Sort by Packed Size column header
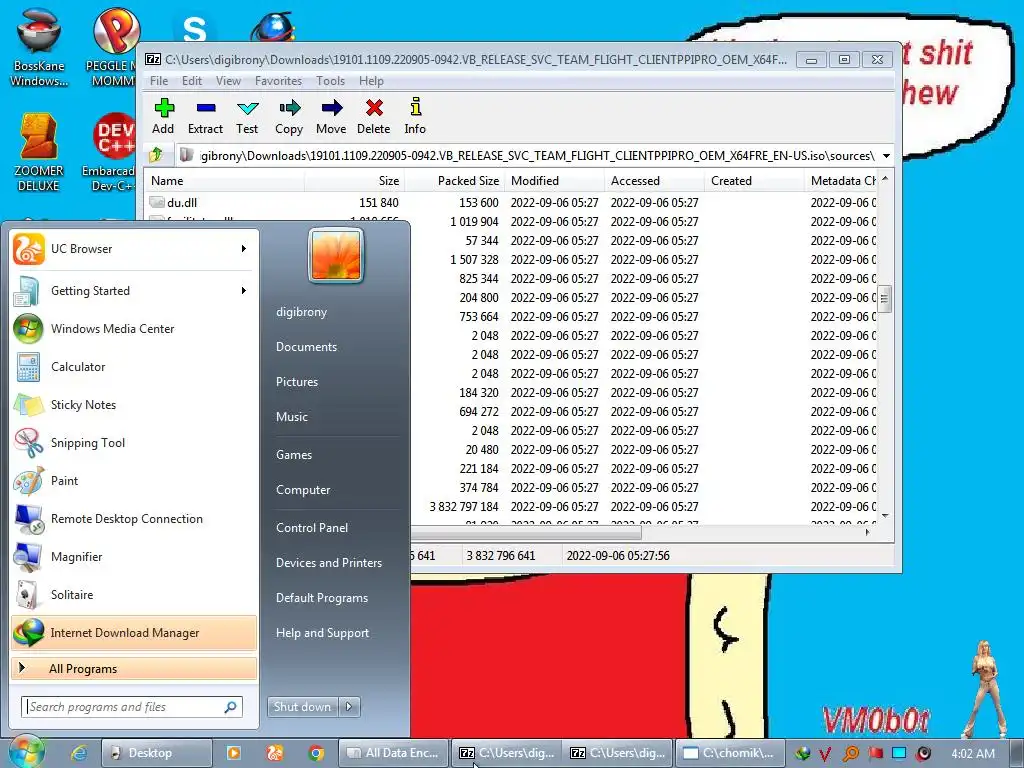 point(455,181)
